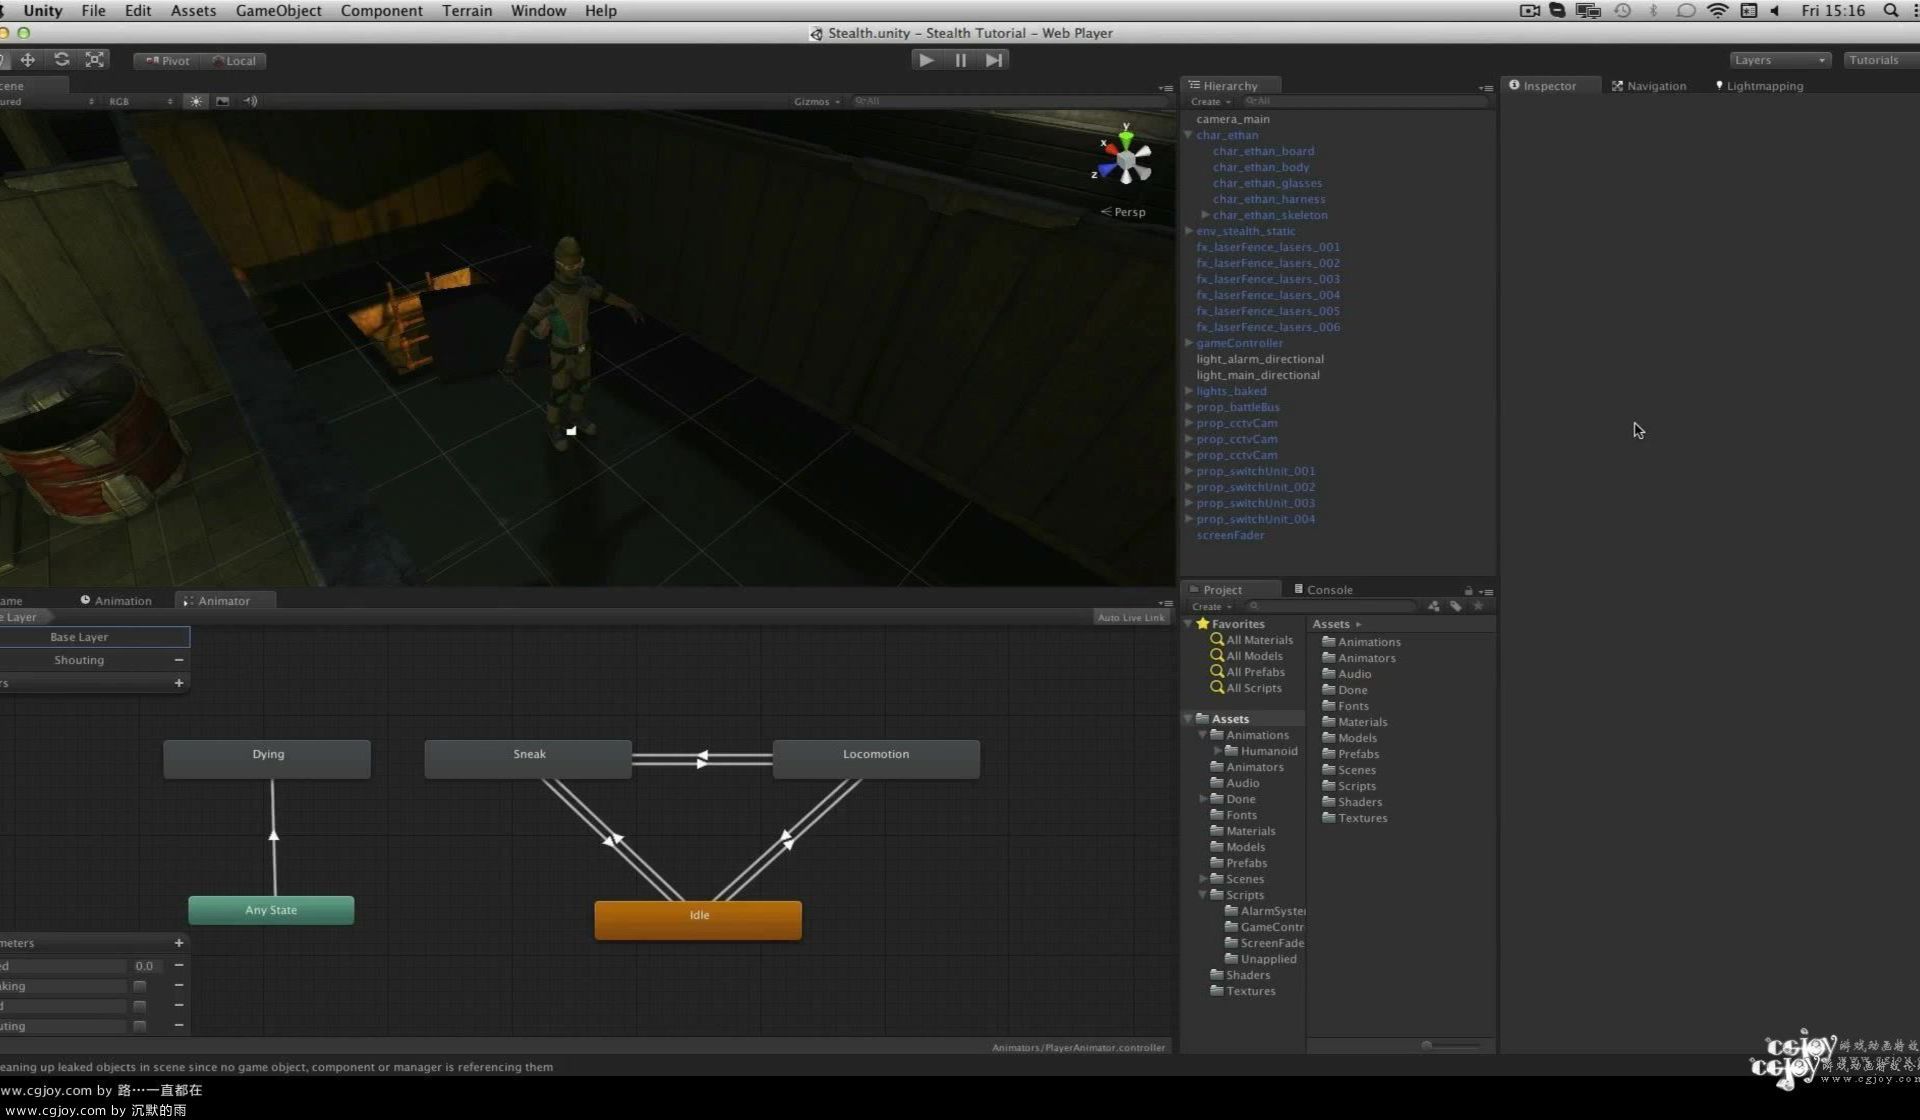Open the GameObject menu
Image resolution: width=1920 pixels, height=1120 pixels.
(278, 11)
